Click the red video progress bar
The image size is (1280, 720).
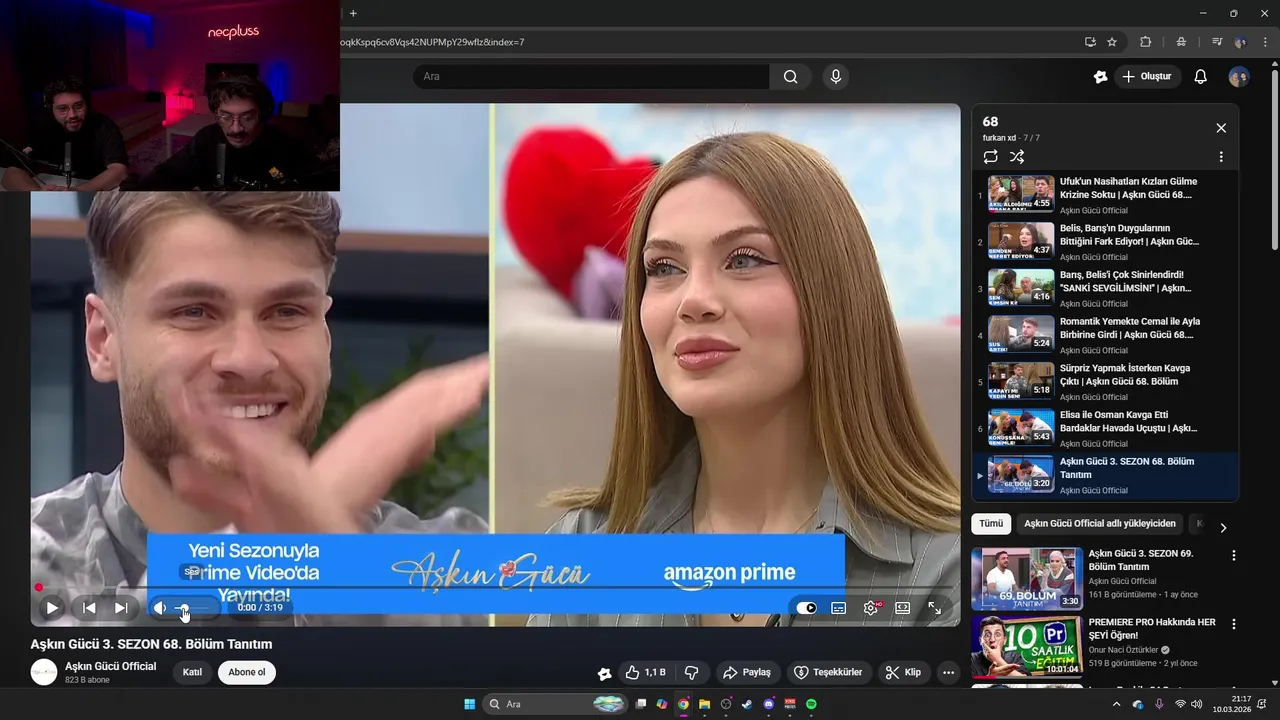pyautogui.click(x=495, y=587)
